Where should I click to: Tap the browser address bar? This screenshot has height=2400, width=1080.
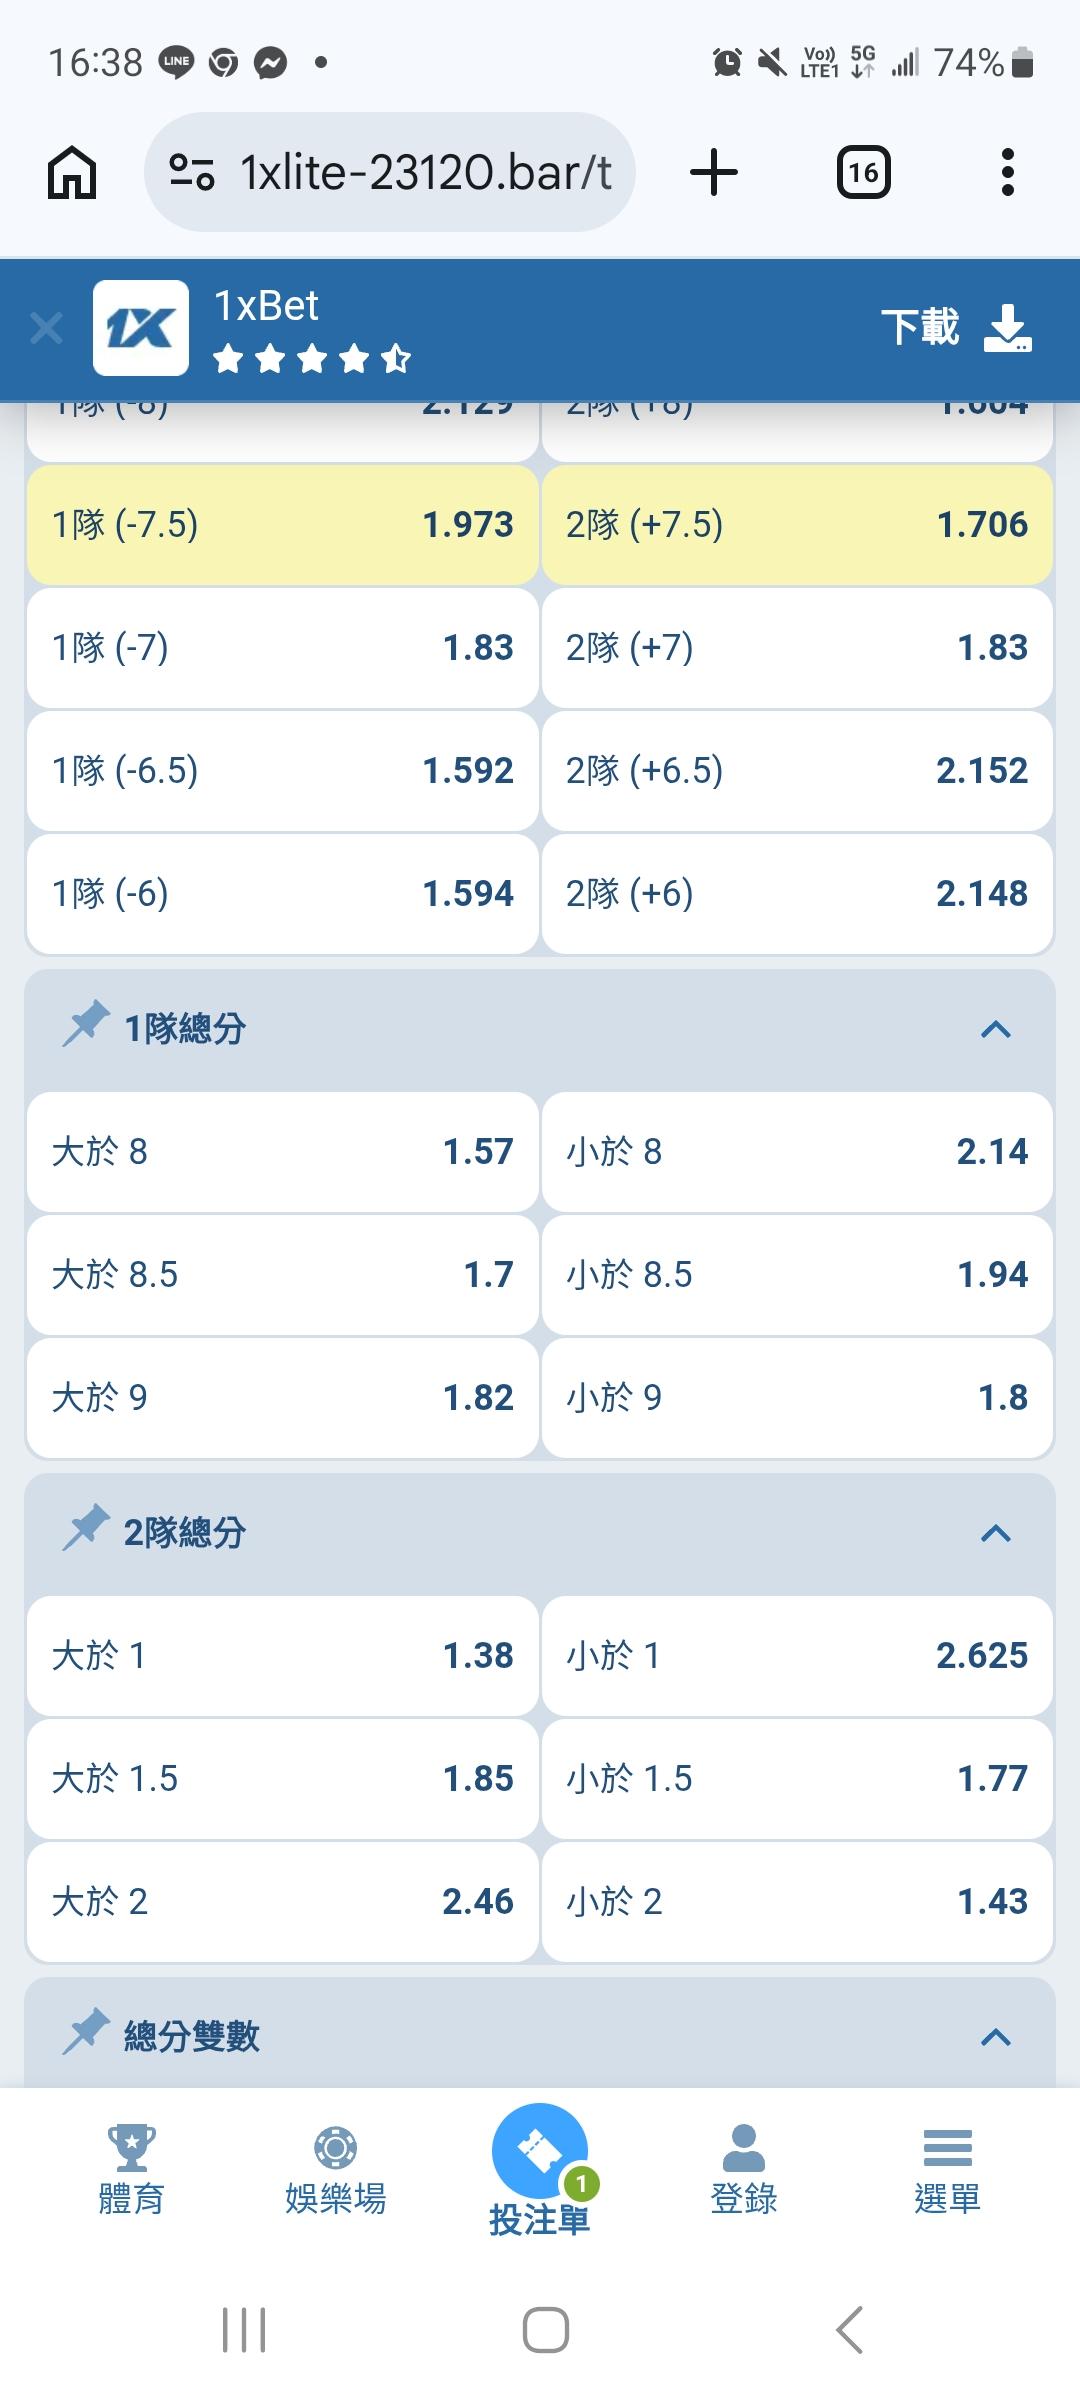click(x=390, y=172)
